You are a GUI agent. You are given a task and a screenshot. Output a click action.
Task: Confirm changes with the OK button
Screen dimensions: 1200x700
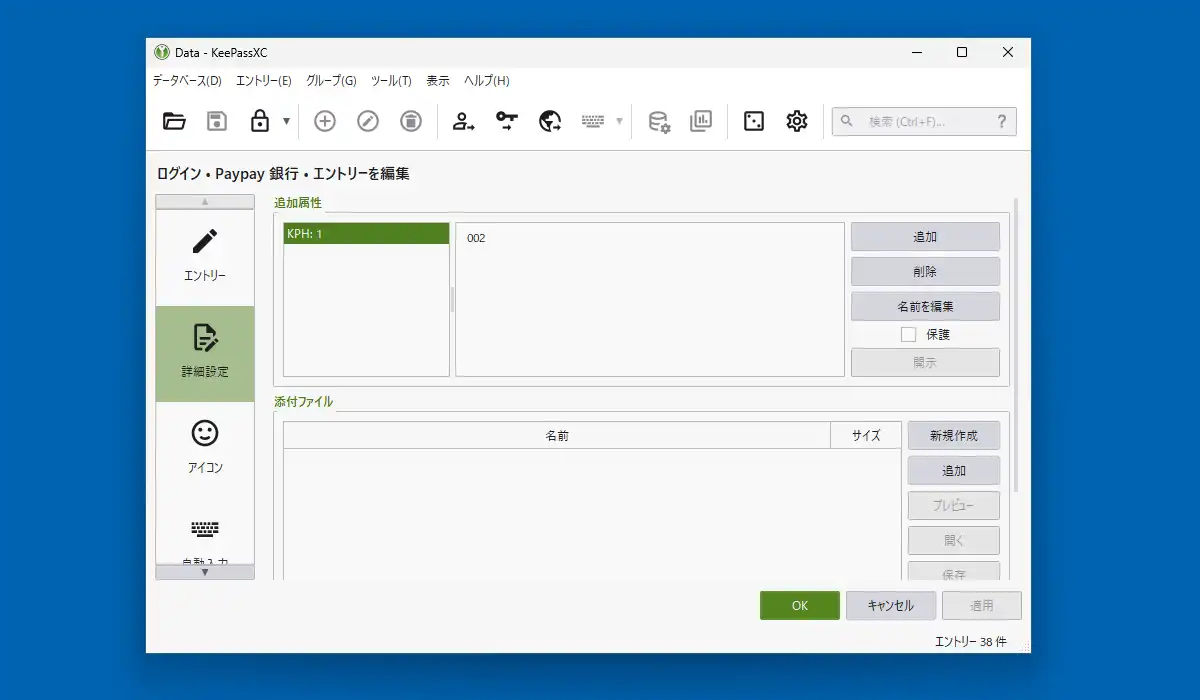click(x=800, y=605)
